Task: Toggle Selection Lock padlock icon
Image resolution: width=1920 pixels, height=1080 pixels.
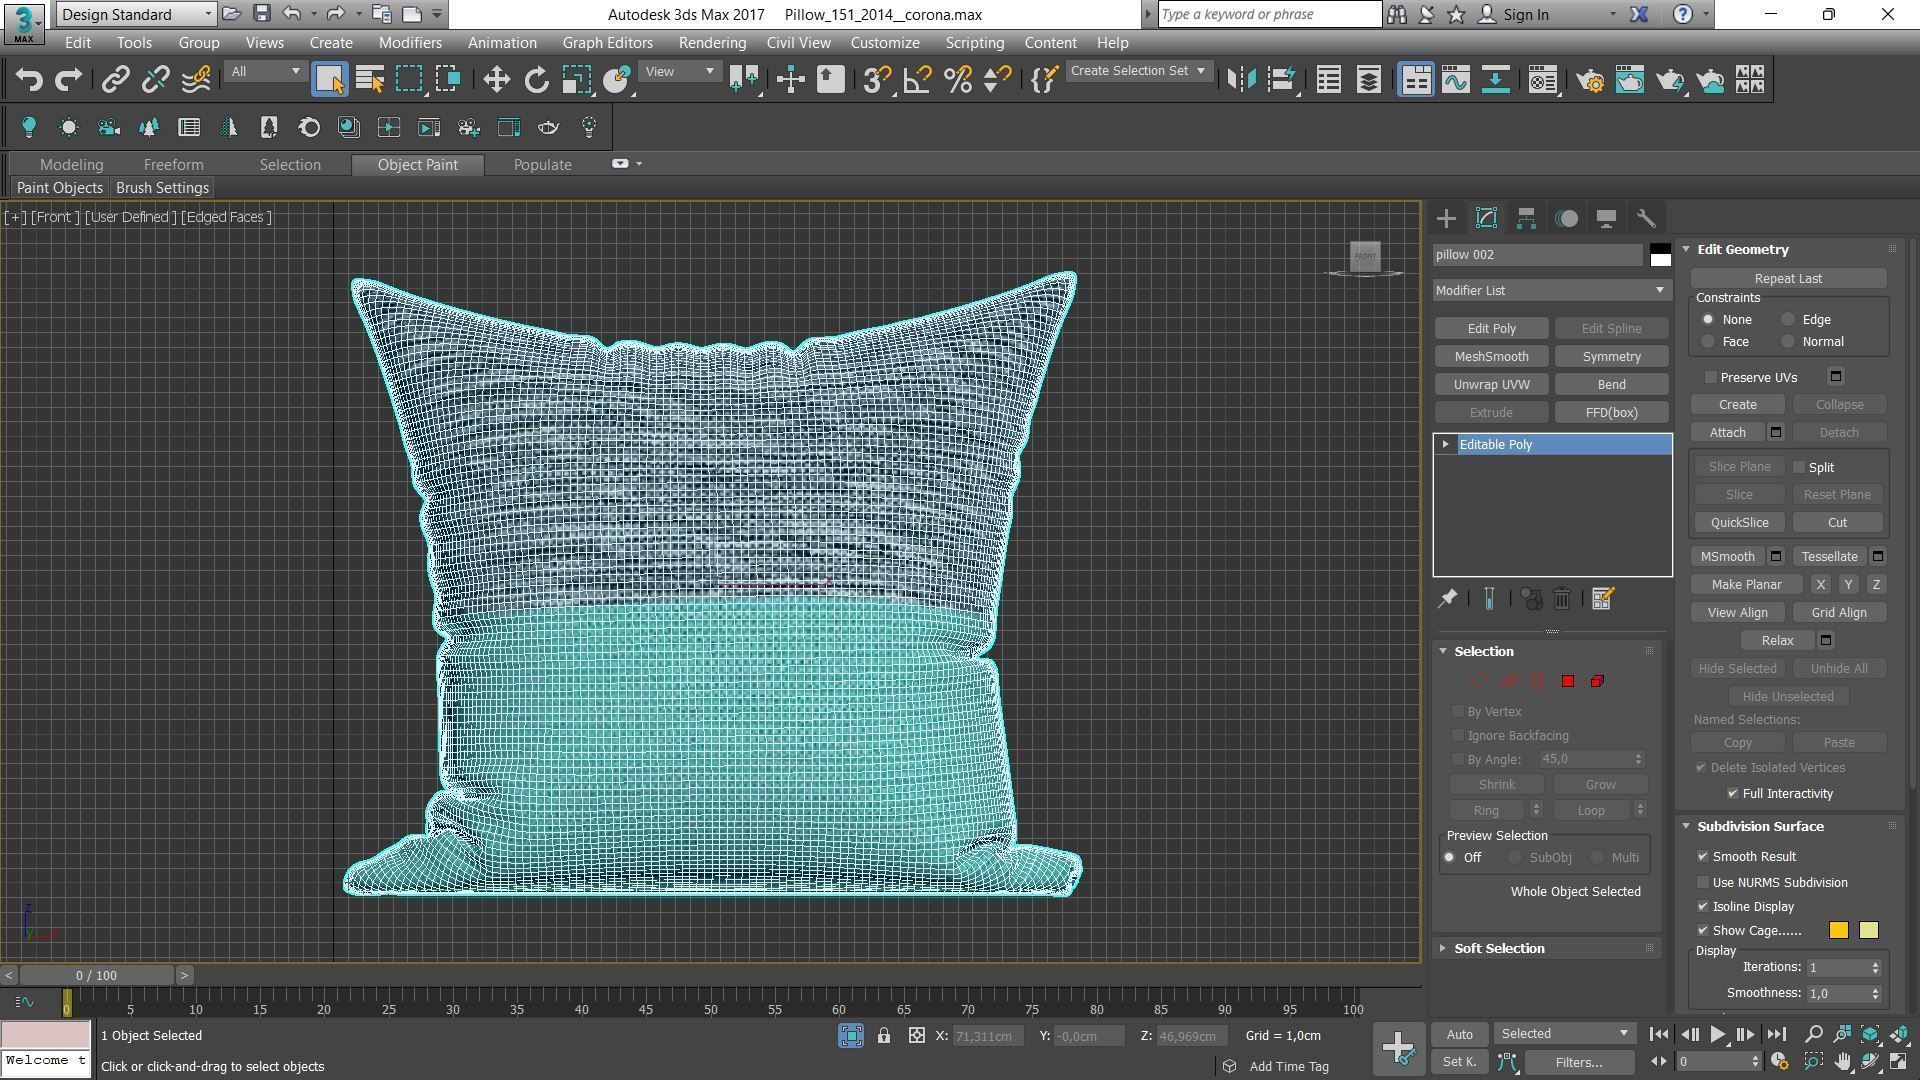Action: (884, 1036)
